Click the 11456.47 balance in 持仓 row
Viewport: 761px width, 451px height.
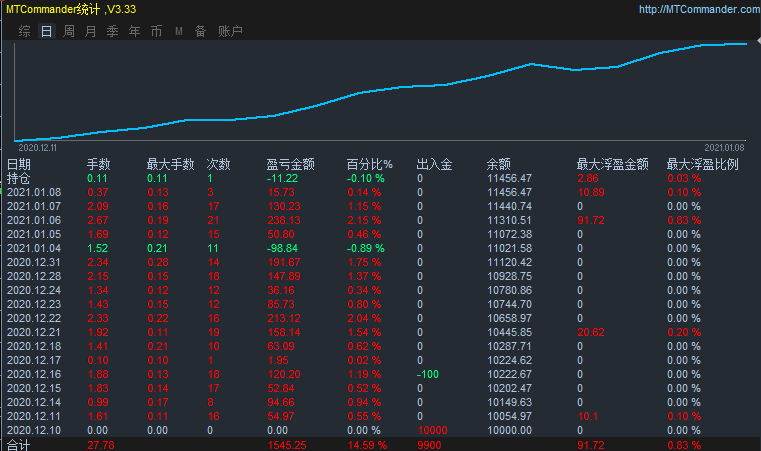(510, 179)
